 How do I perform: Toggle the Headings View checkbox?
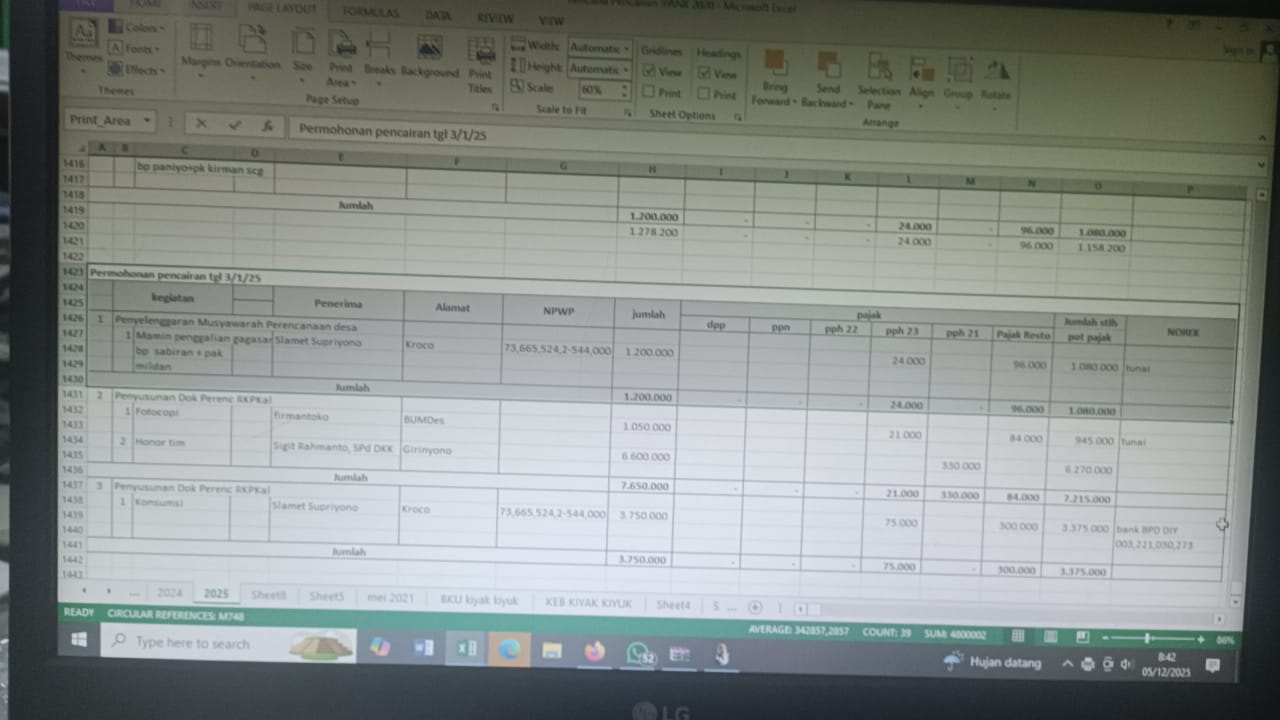pos(704,73)
